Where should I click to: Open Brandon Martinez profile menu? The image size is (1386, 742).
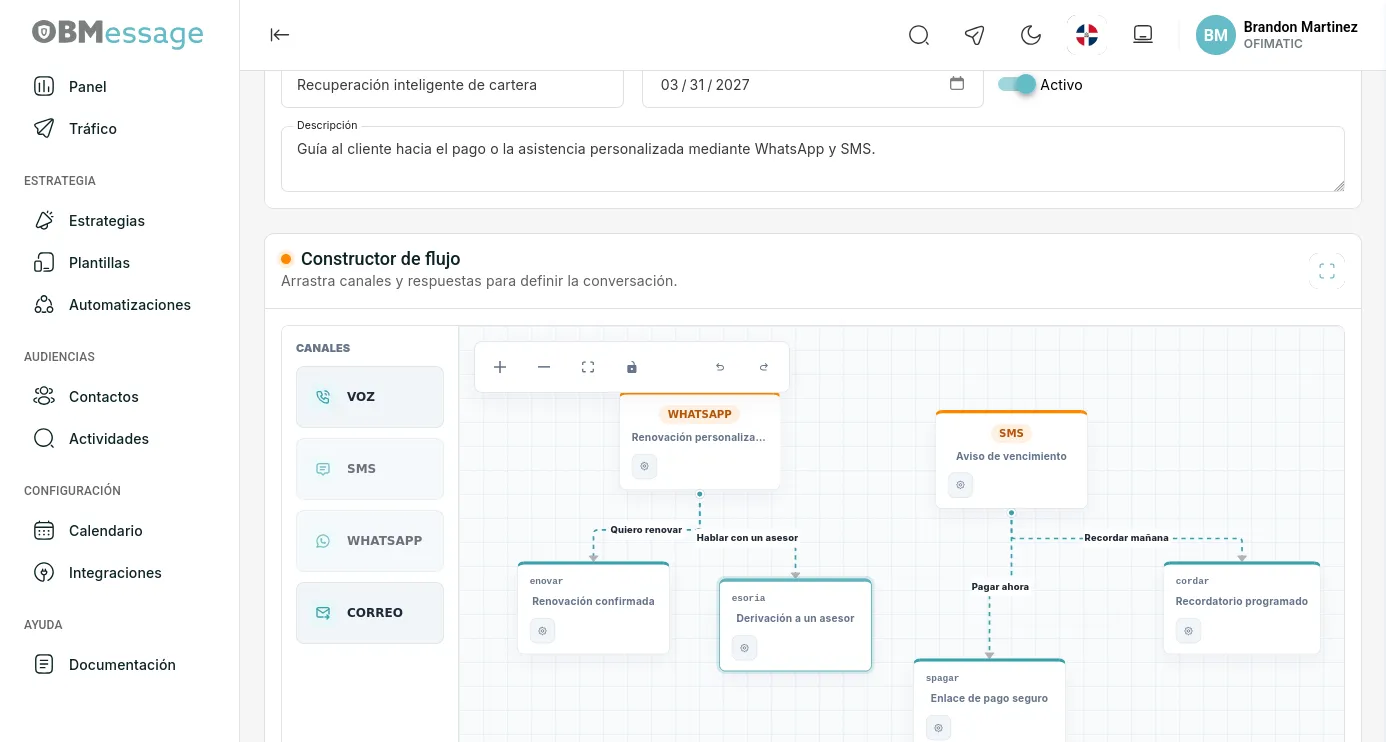[1277, 35]
